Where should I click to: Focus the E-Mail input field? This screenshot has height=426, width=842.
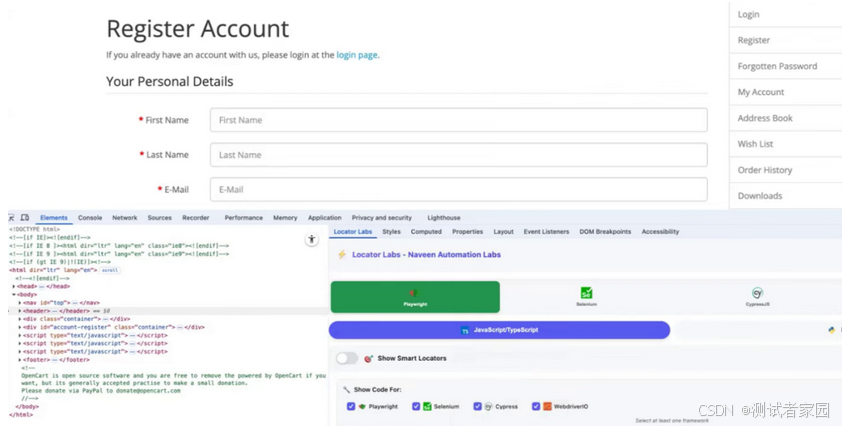[459, 190]
